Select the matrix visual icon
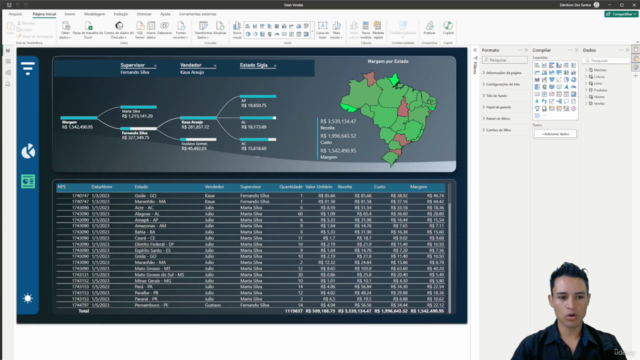Image resolution: width=640 pixels, height=360 pixels. click(574, 94)
